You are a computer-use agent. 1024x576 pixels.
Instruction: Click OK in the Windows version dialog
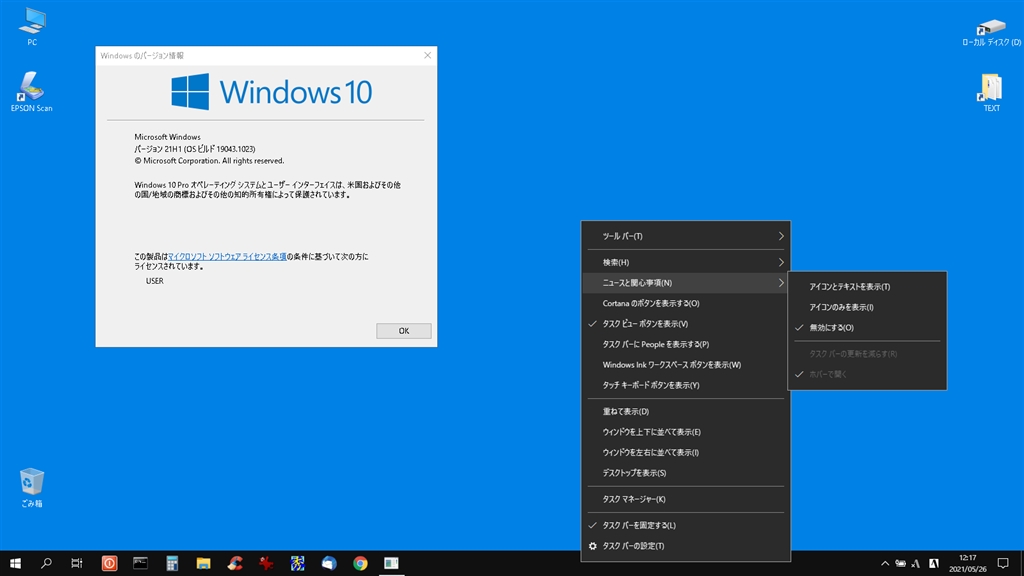pos(403,330)
